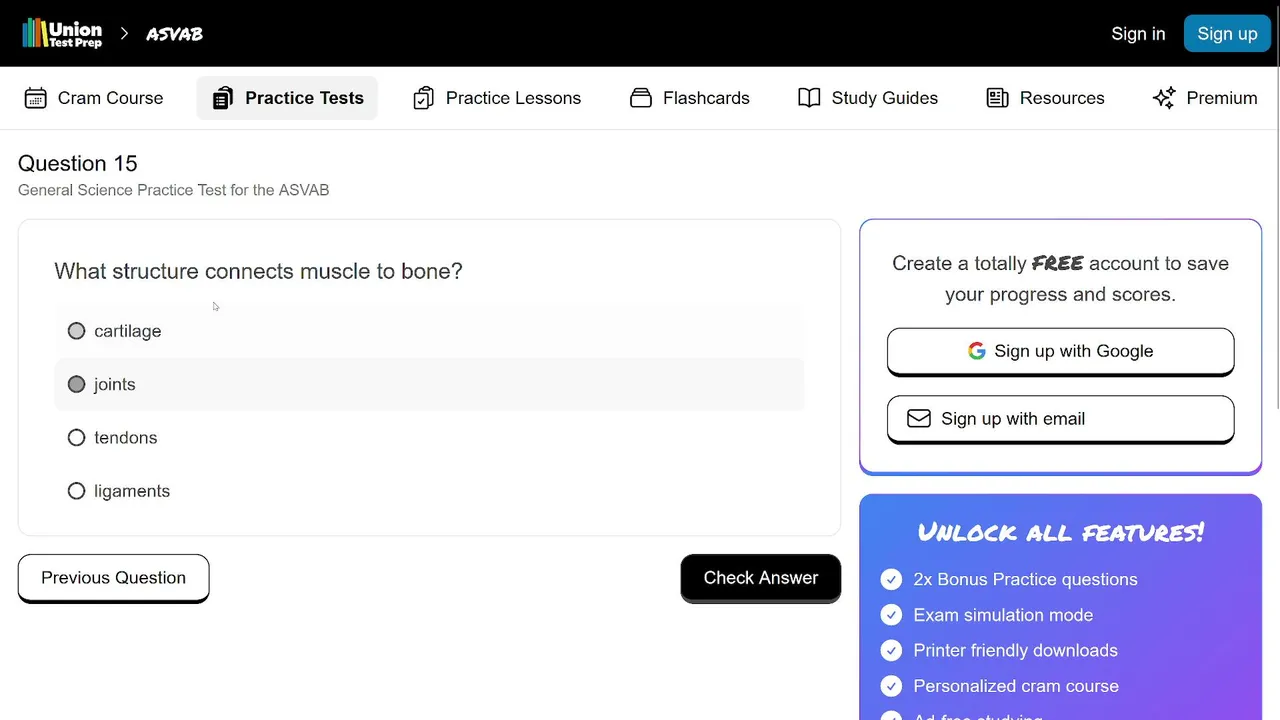Click checkmark beside Exam simulation mode

pyautogui.click(x=891, y=615)
